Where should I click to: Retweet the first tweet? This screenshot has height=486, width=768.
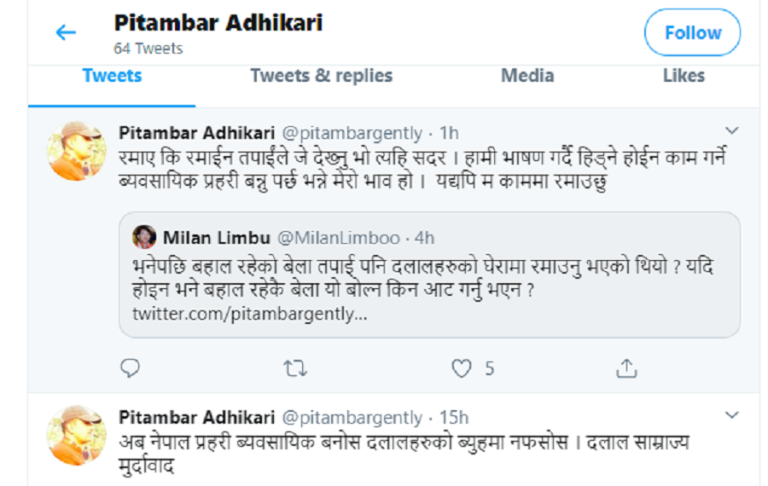[295, 369]
